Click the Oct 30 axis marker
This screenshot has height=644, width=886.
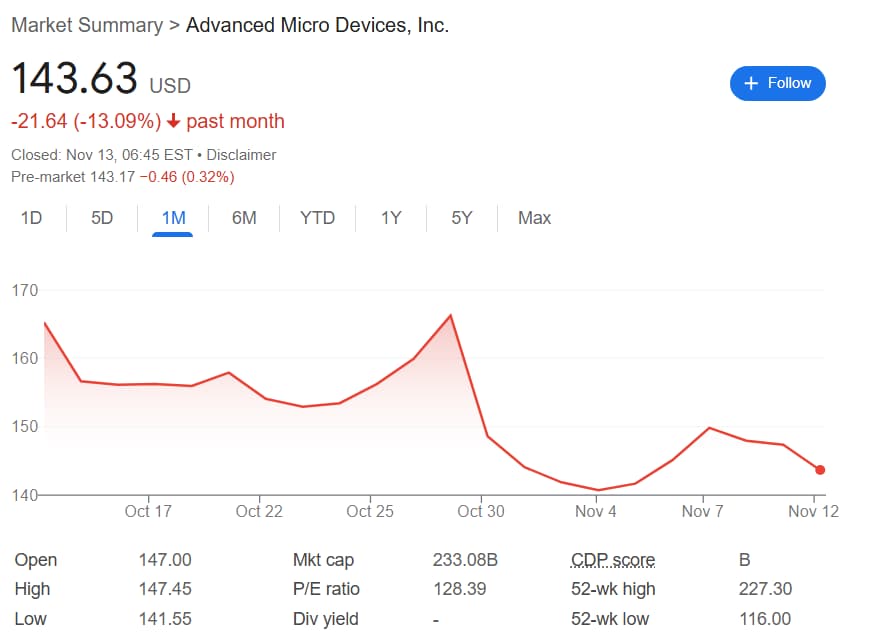[481, 511]
